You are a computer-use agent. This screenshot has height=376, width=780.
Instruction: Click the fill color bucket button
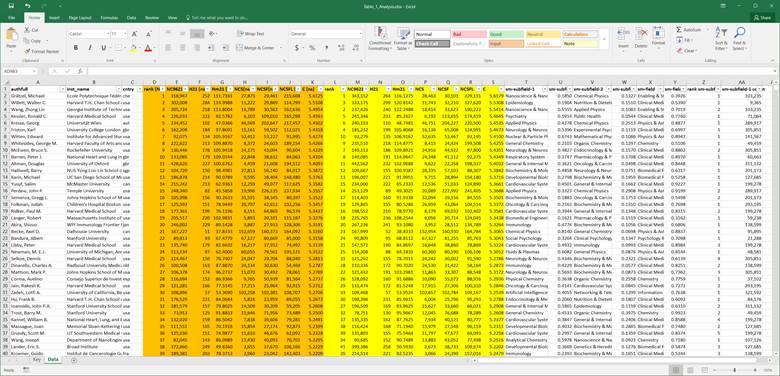pyautogui.click(x=132, y=48)
